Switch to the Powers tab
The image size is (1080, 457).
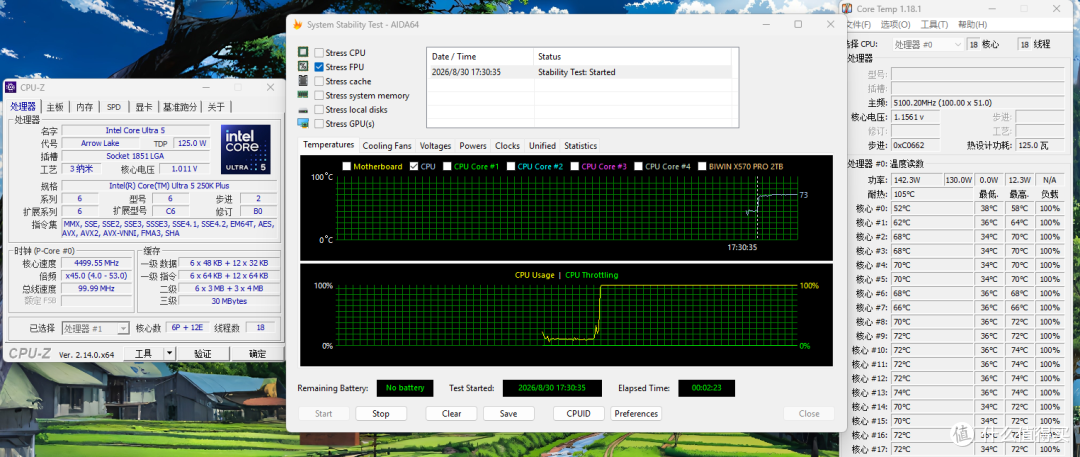tap(473, 145)
